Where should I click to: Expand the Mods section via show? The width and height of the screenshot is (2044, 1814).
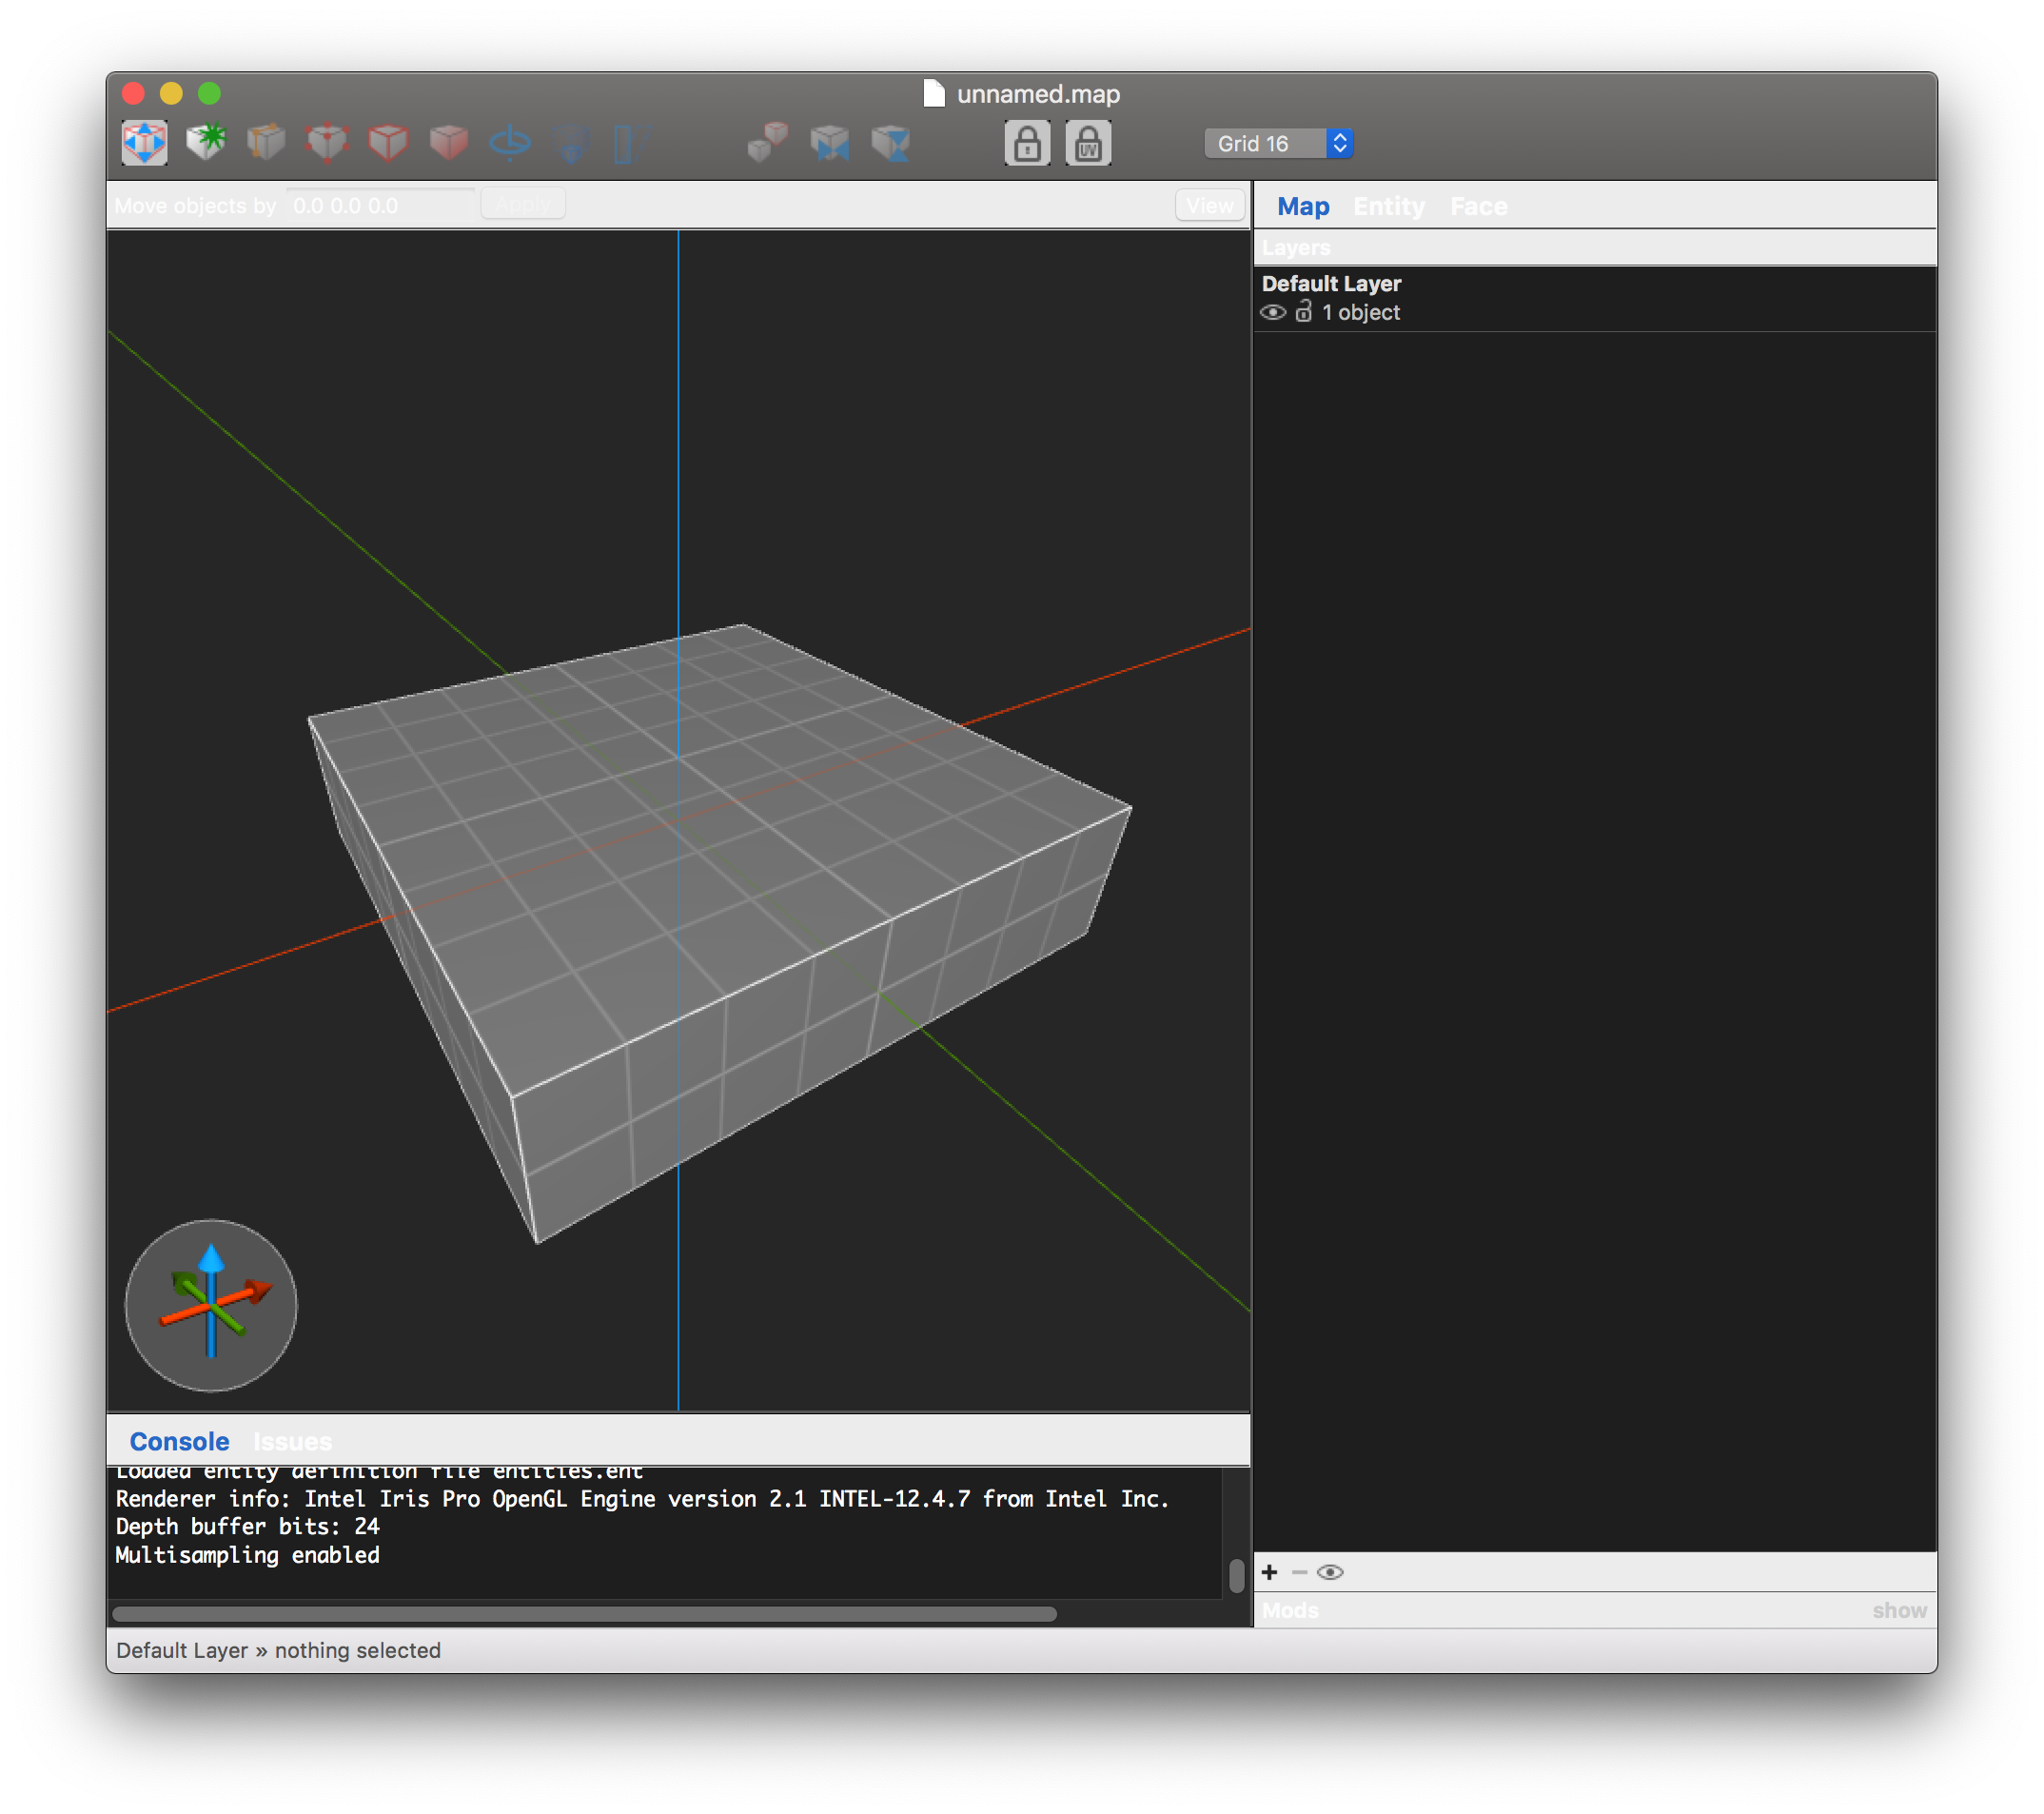[x=1899, y=1610]
